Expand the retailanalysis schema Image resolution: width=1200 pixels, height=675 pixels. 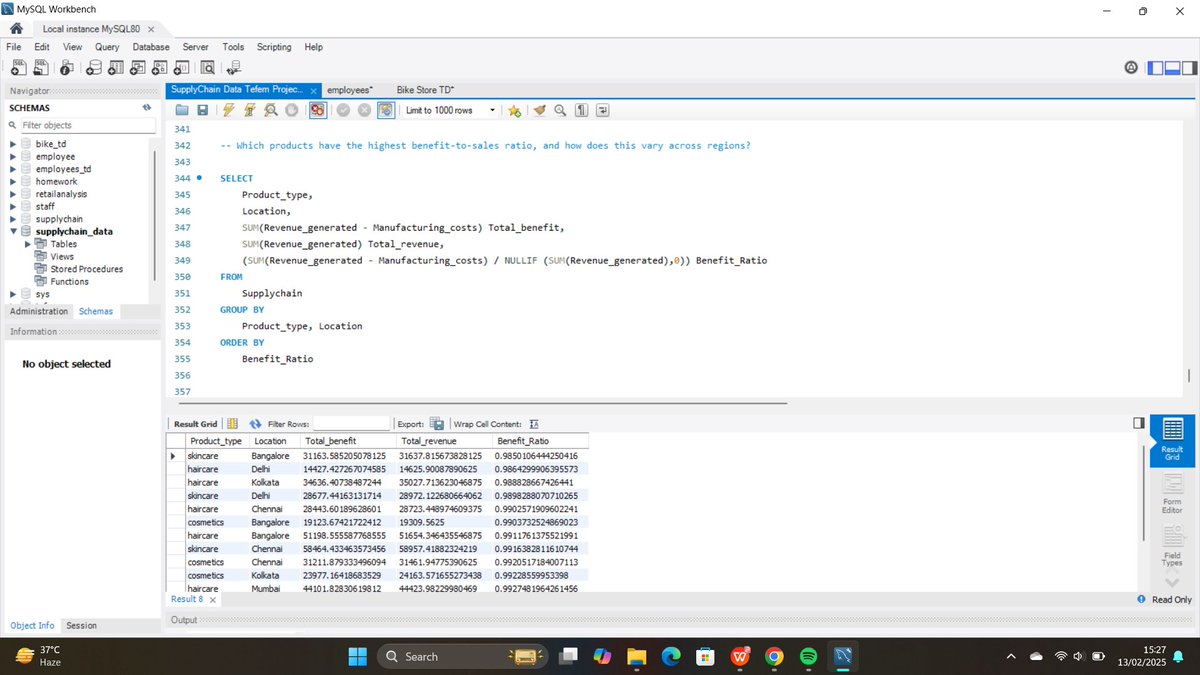coord(13,194)
